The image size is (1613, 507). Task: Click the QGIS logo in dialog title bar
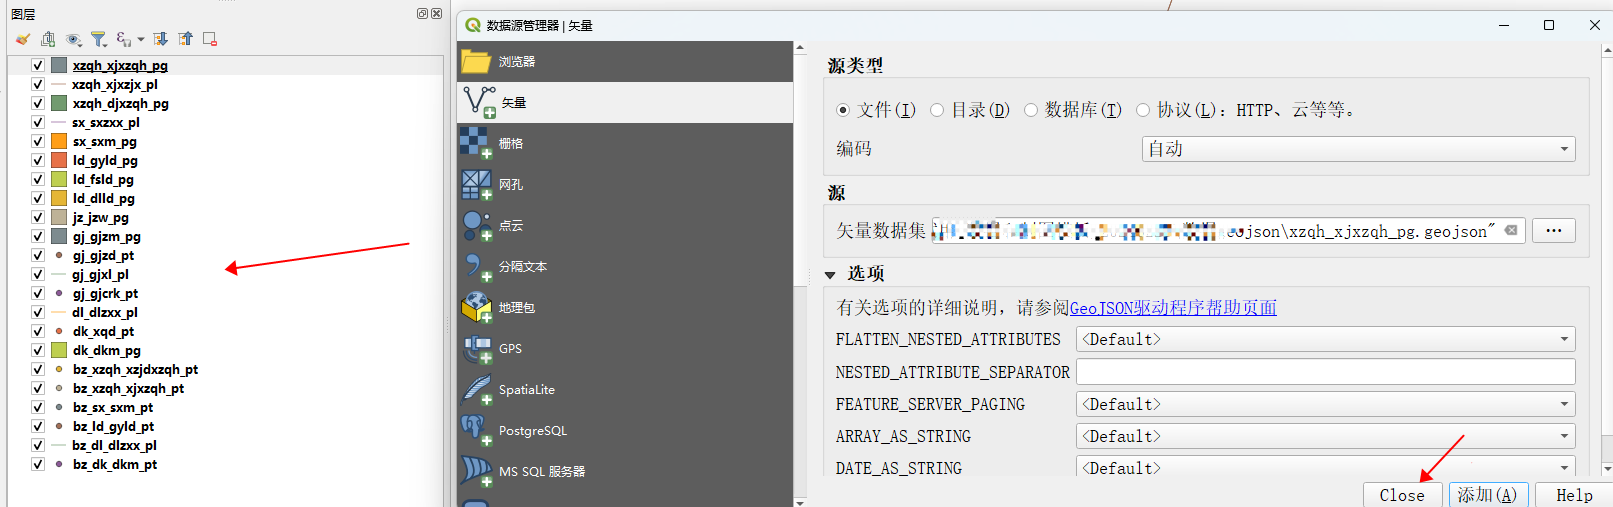[473, 25]
